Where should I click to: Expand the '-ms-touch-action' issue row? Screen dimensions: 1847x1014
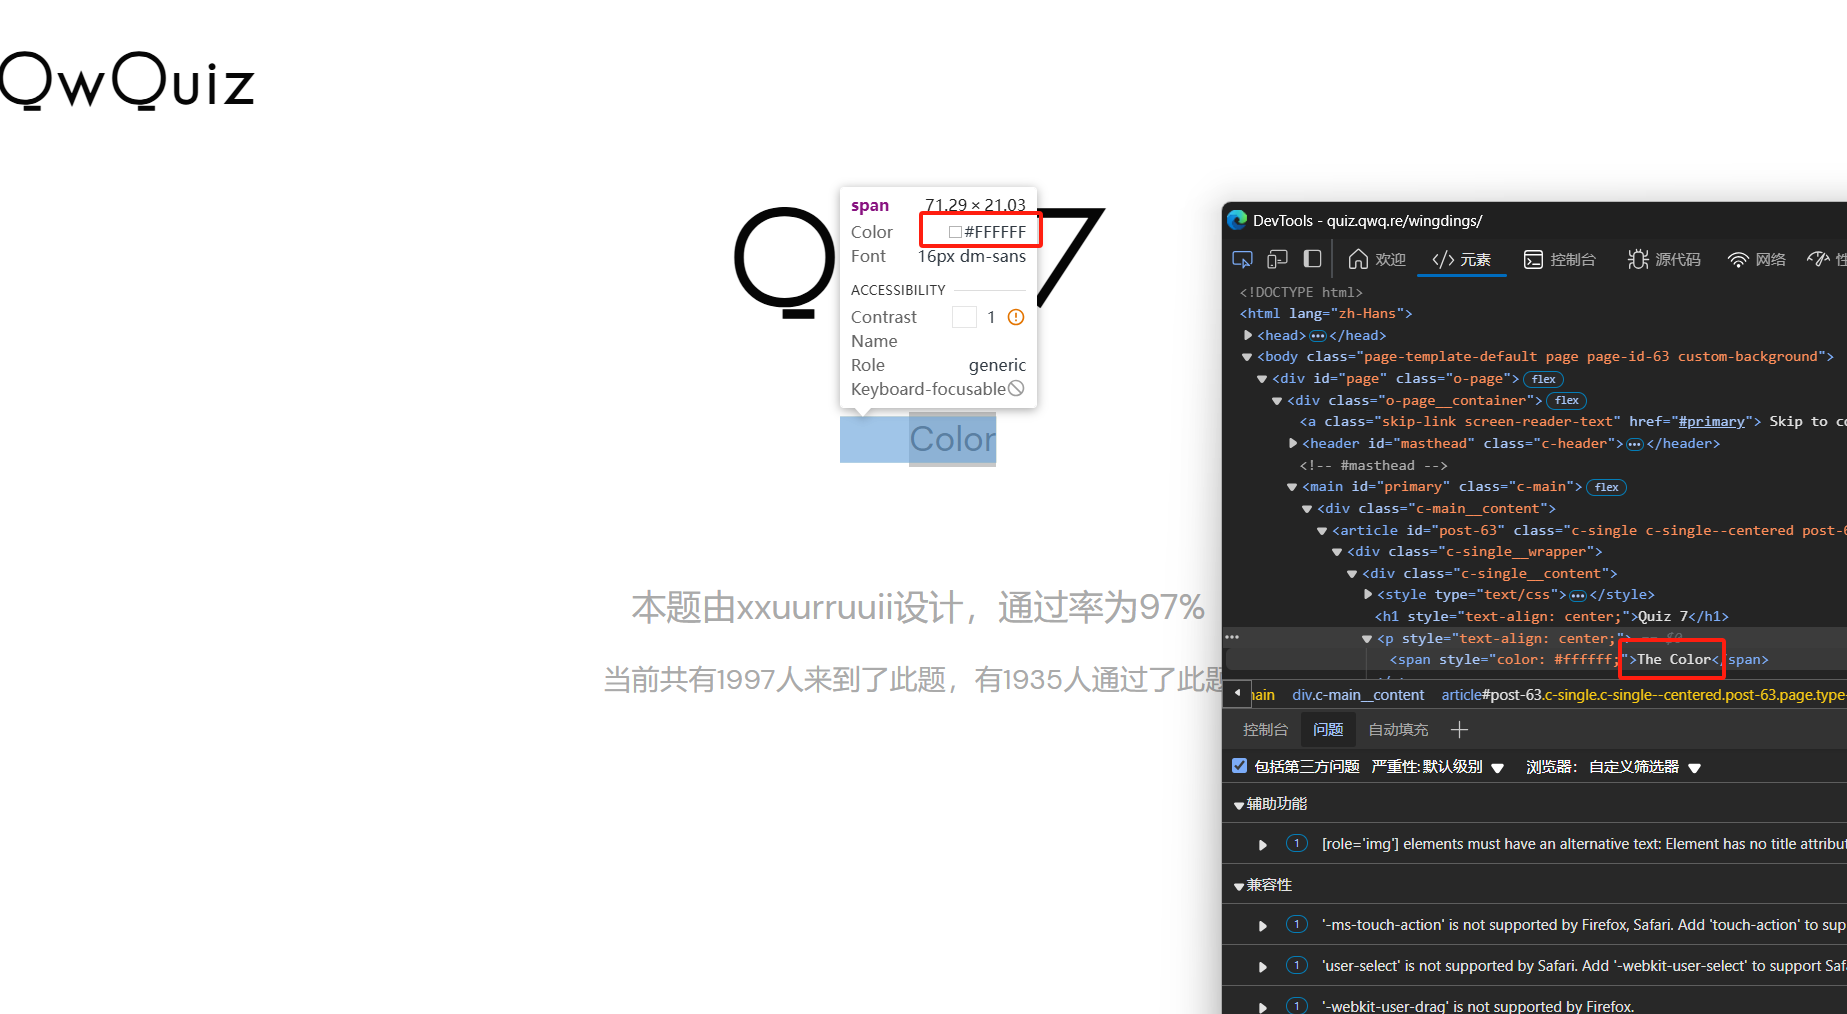point(1263,926)
